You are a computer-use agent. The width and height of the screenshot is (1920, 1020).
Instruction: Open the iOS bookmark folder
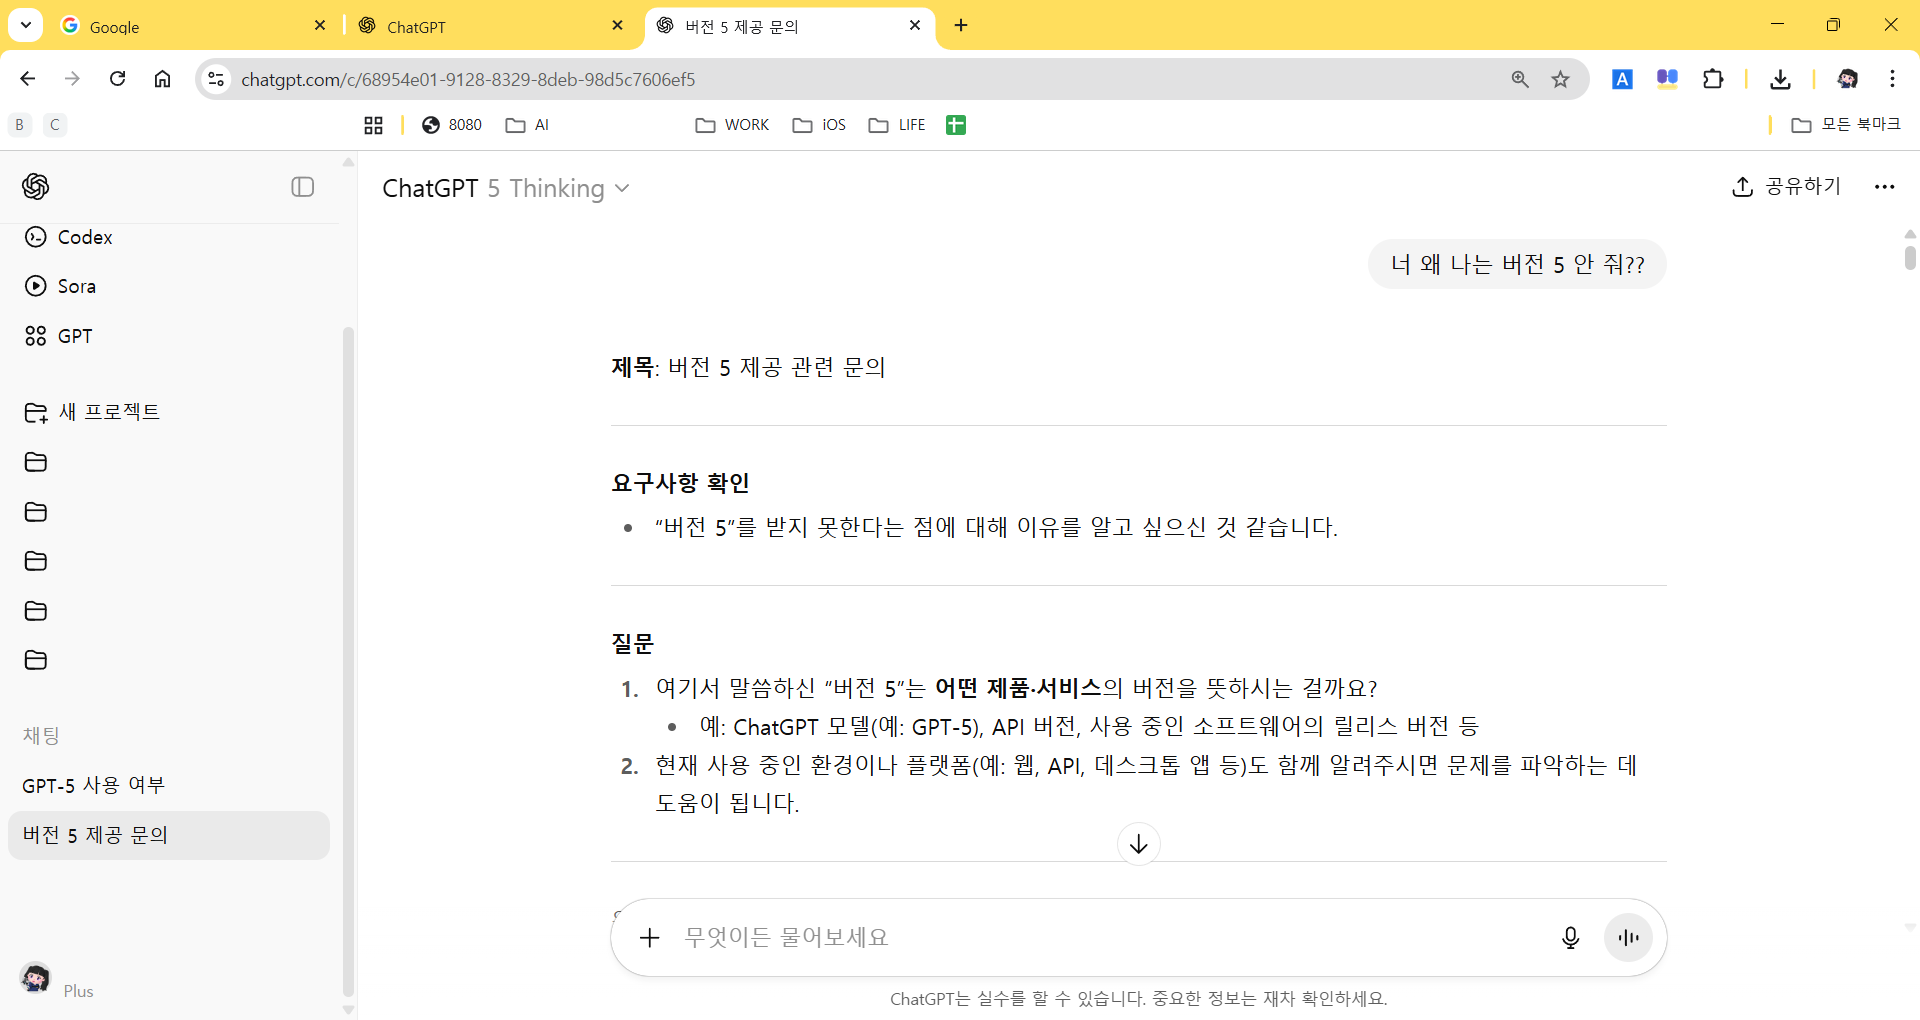click(x=820, y=125)
